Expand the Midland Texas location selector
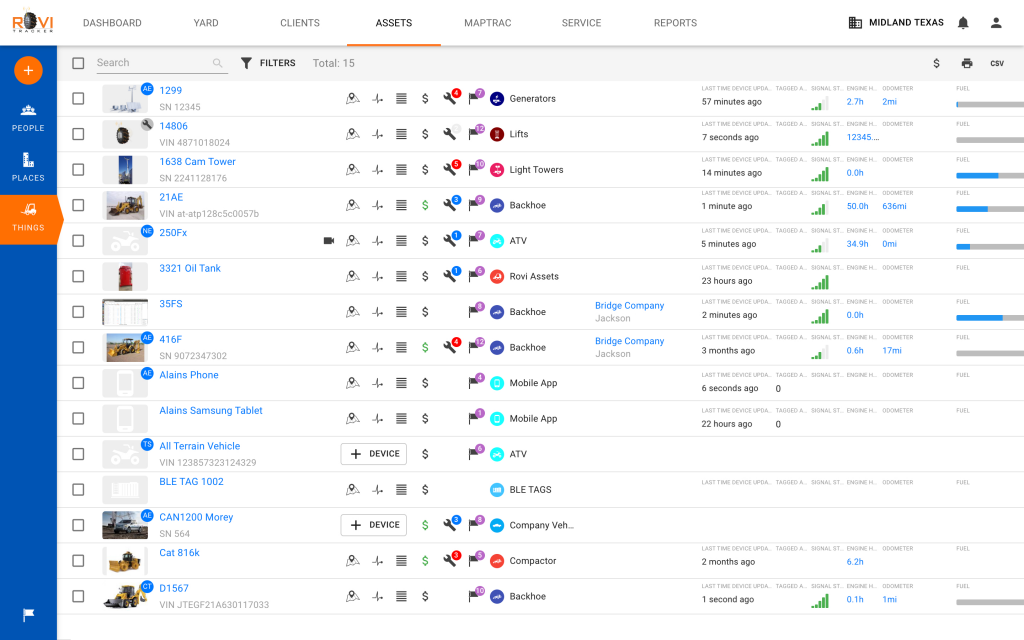Screen dimensions: 1024x640 (895, 23)
